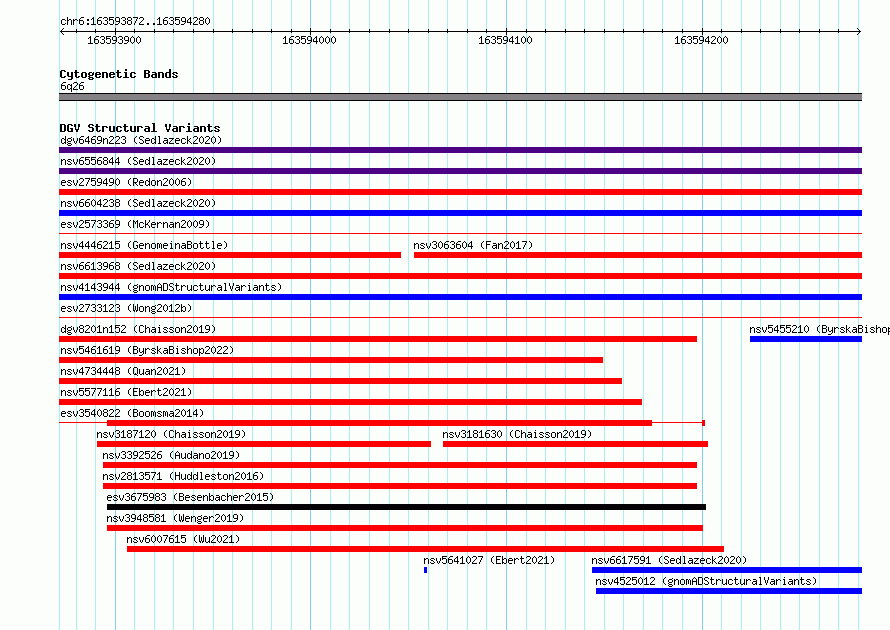Open the nsv3392526 (Audano2019) label
Viewport: 890px width, 630px height.
click(171, 455)
